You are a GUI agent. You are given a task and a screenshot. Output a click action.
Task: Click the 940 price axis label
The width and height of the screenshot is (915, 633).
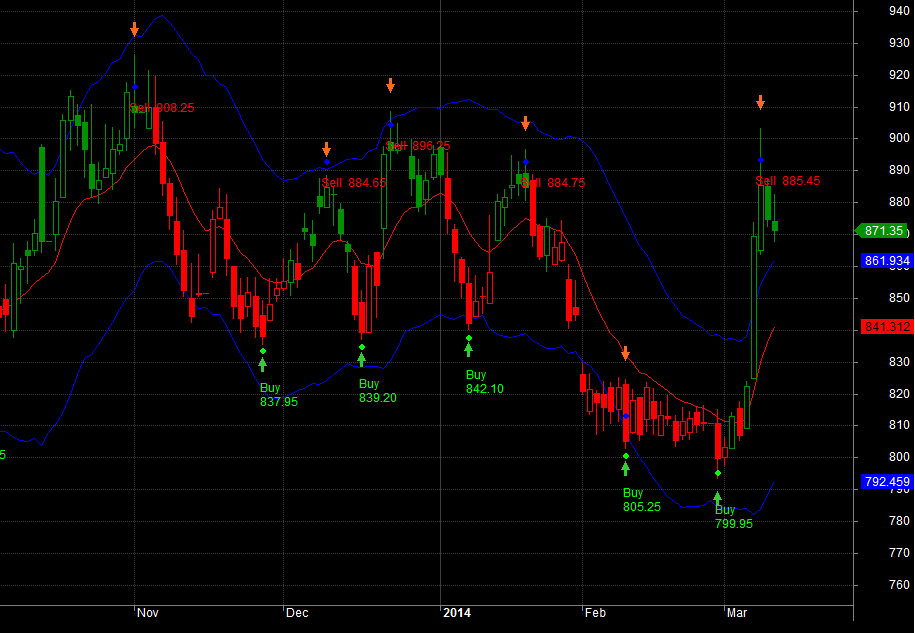(x=899, y=11)
